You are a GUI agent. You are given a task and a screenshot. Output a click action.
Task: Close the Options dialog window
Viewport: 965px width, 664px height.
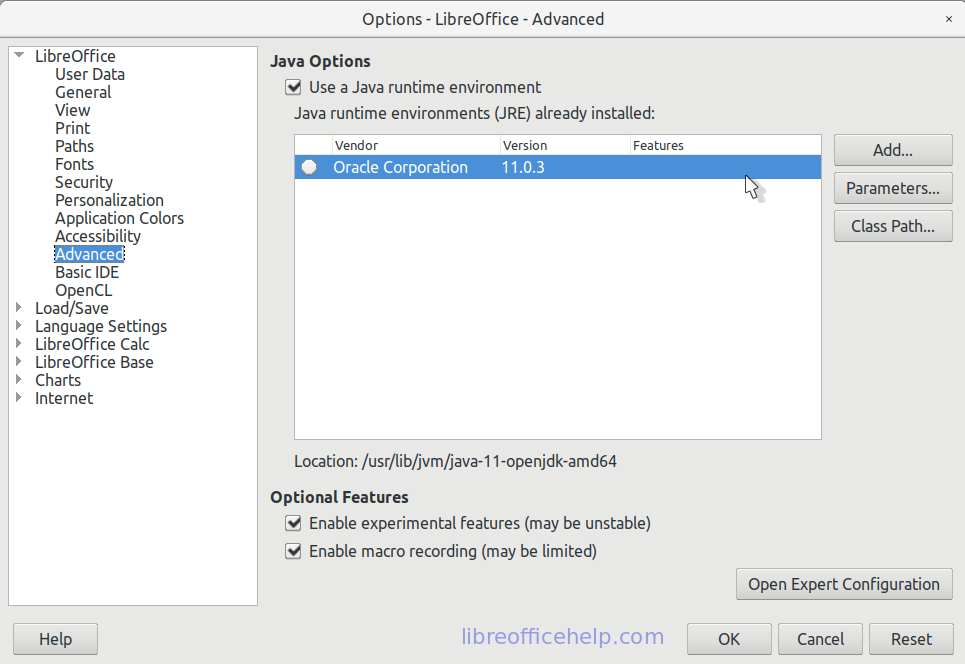948,19
